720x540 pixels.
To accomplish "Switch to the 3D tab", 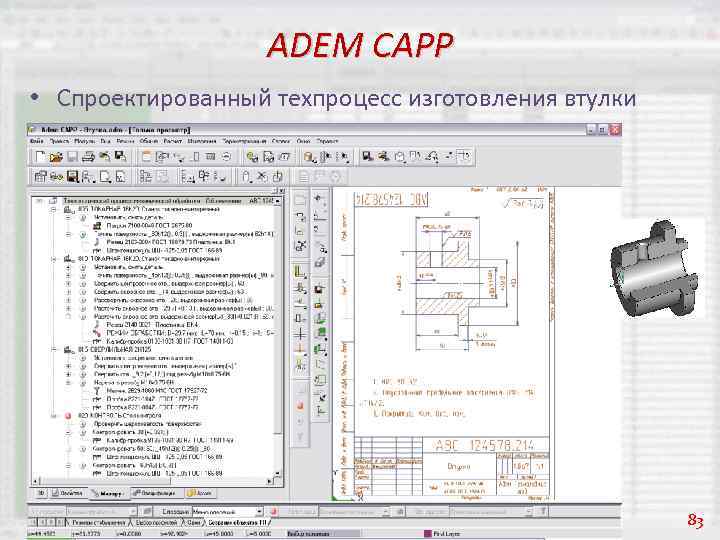I will (41, 493).
